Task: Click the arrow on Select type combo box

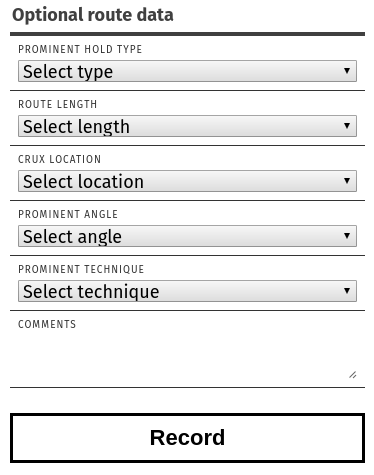Action: [x=347, y=71]
